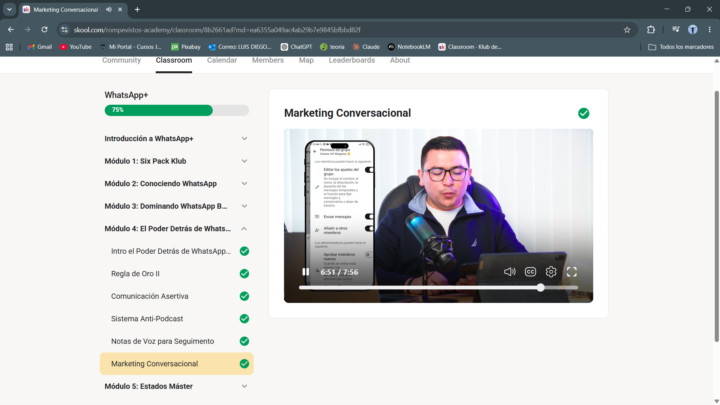The image size is (720, 405).
Task: Bookmark this page with the star icon
Action: coord(627,30)
